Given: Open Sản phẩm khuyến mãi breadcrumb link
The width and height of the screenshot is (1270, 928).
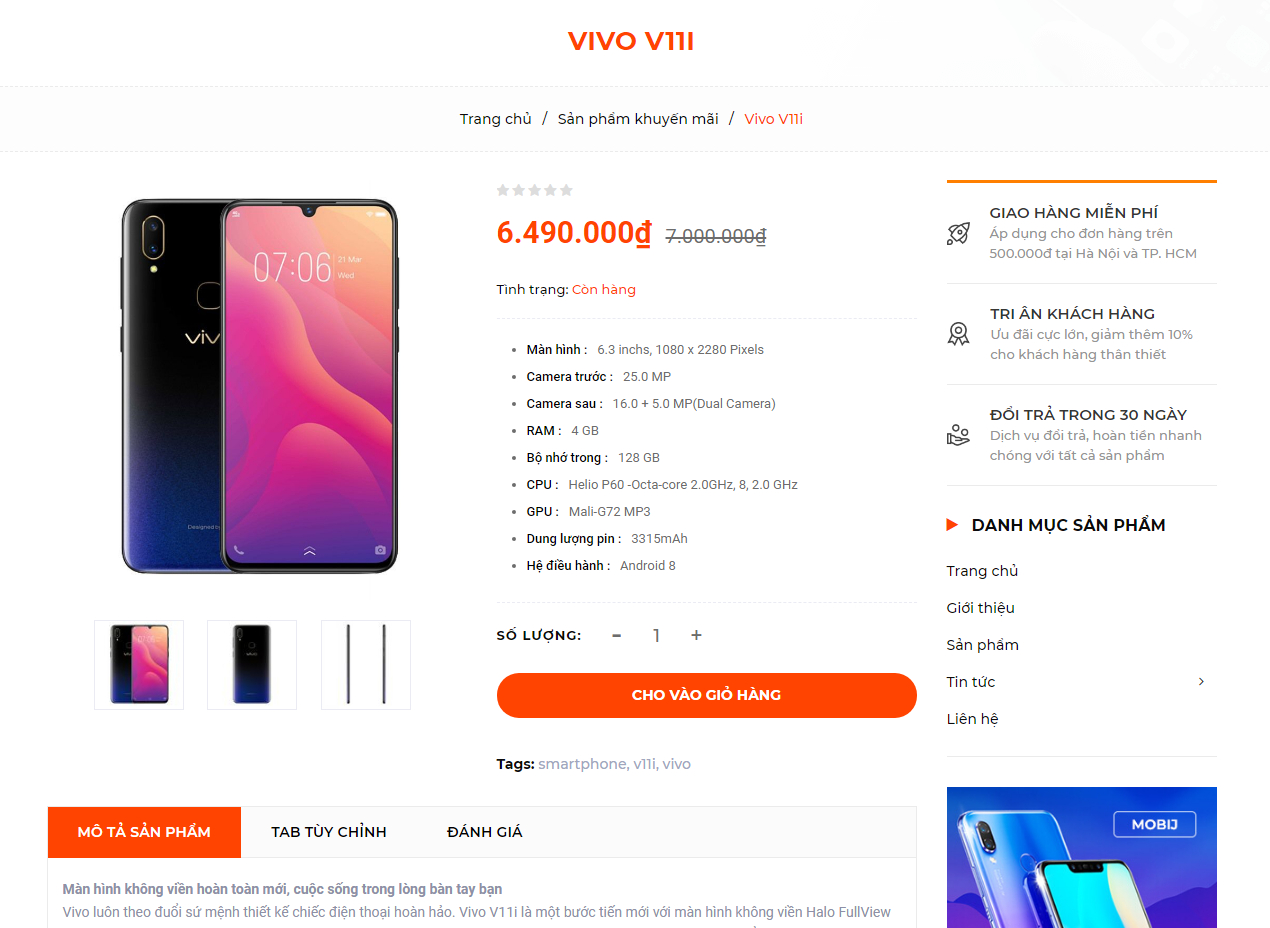Looking at the screenshot, I should (x=638, y=119).
